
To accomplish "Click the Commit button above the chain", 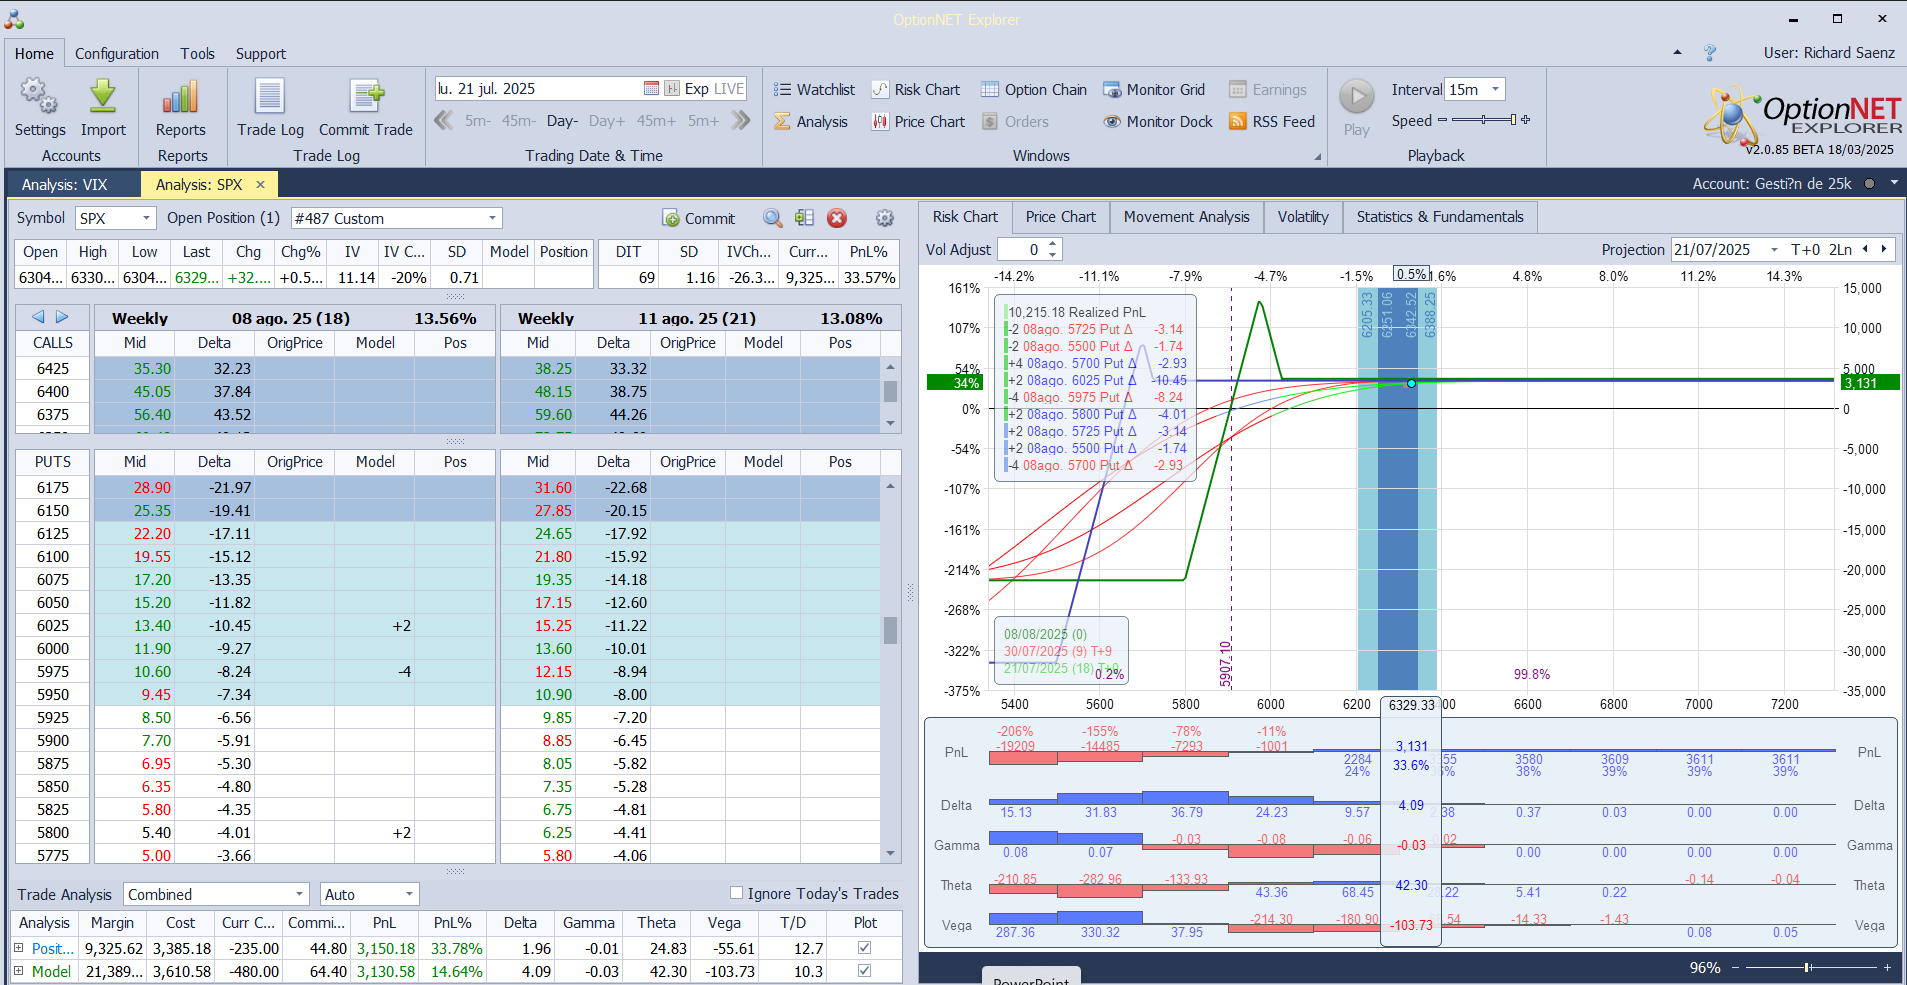I will click(x=698, y=218).
